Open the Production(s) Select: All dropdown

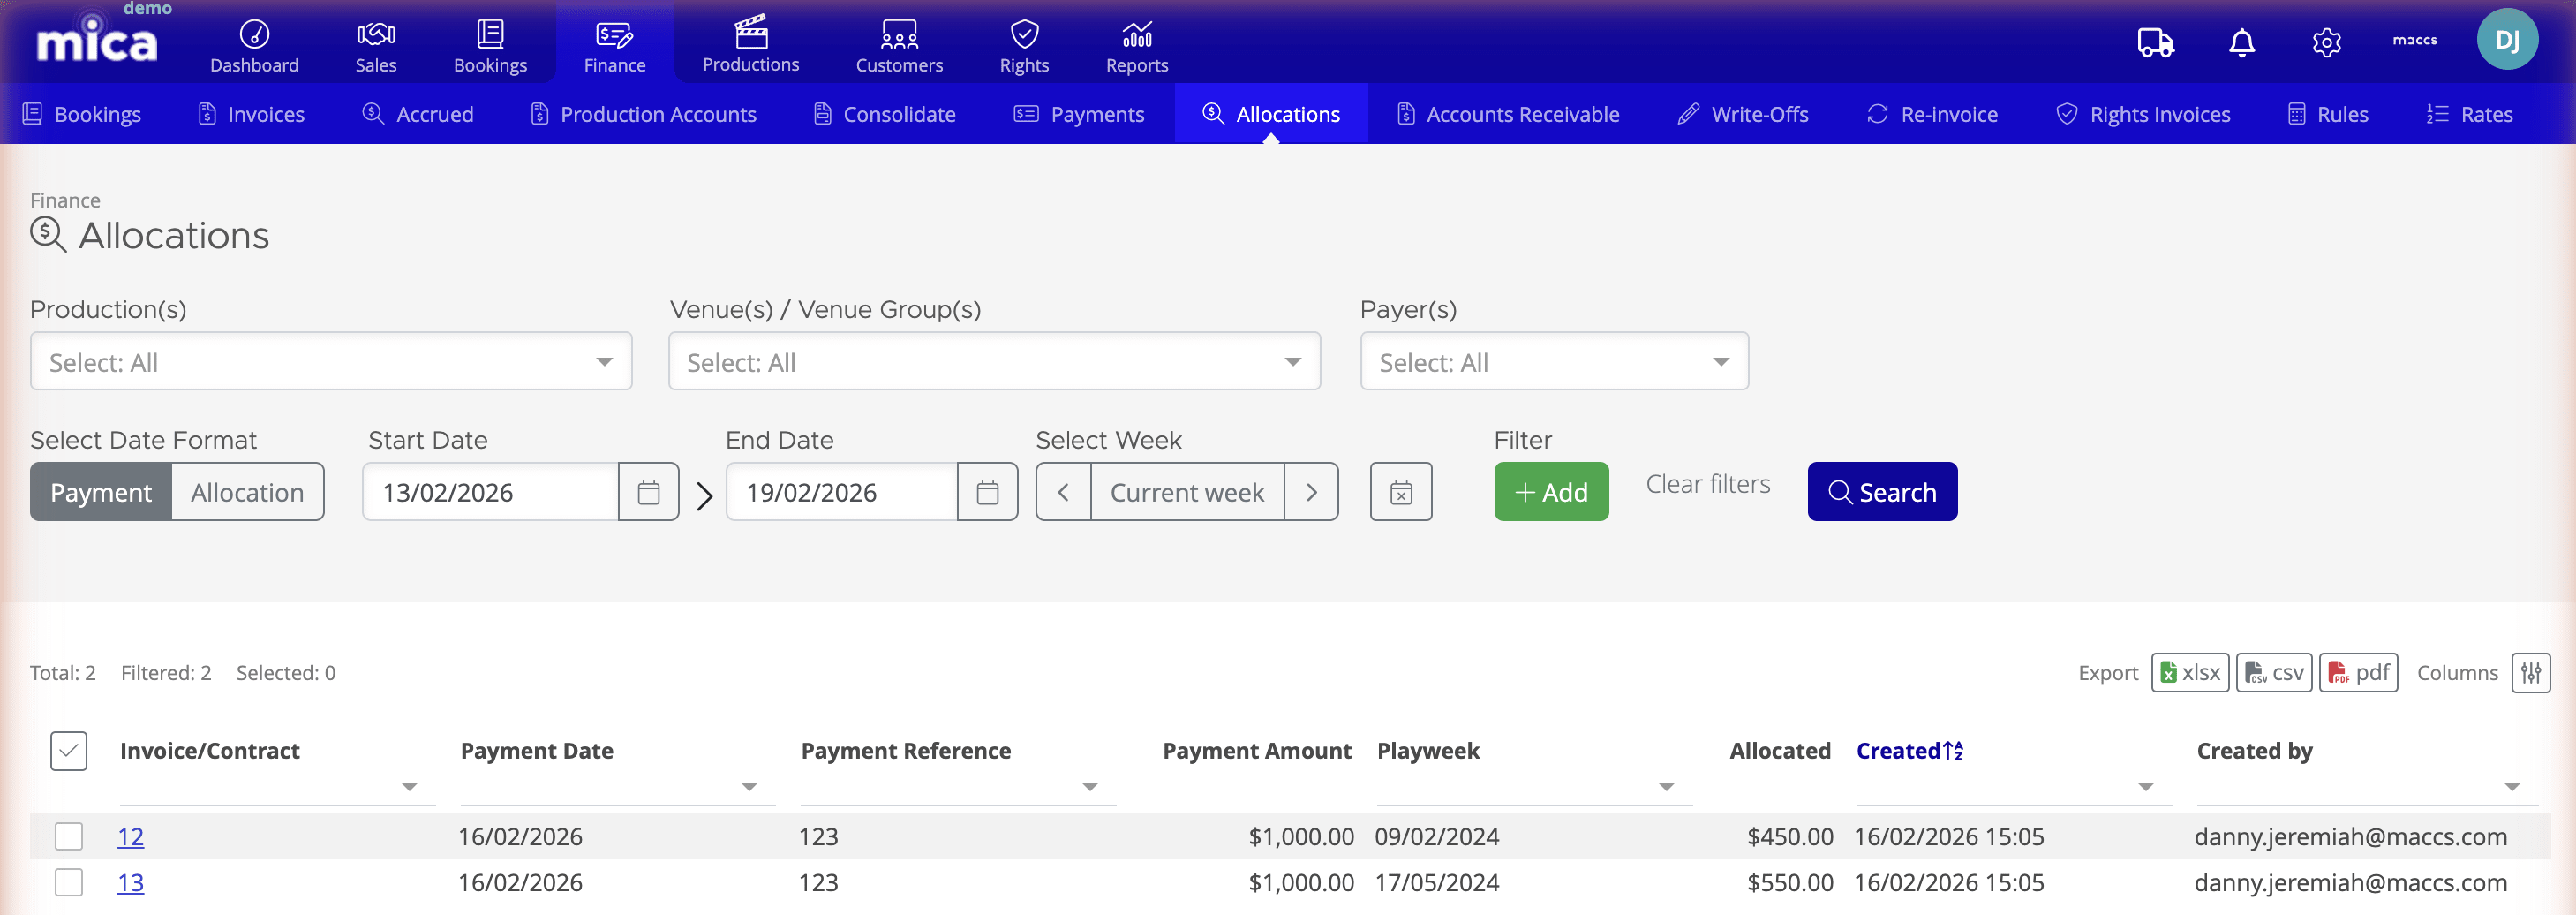coord(330,361)
